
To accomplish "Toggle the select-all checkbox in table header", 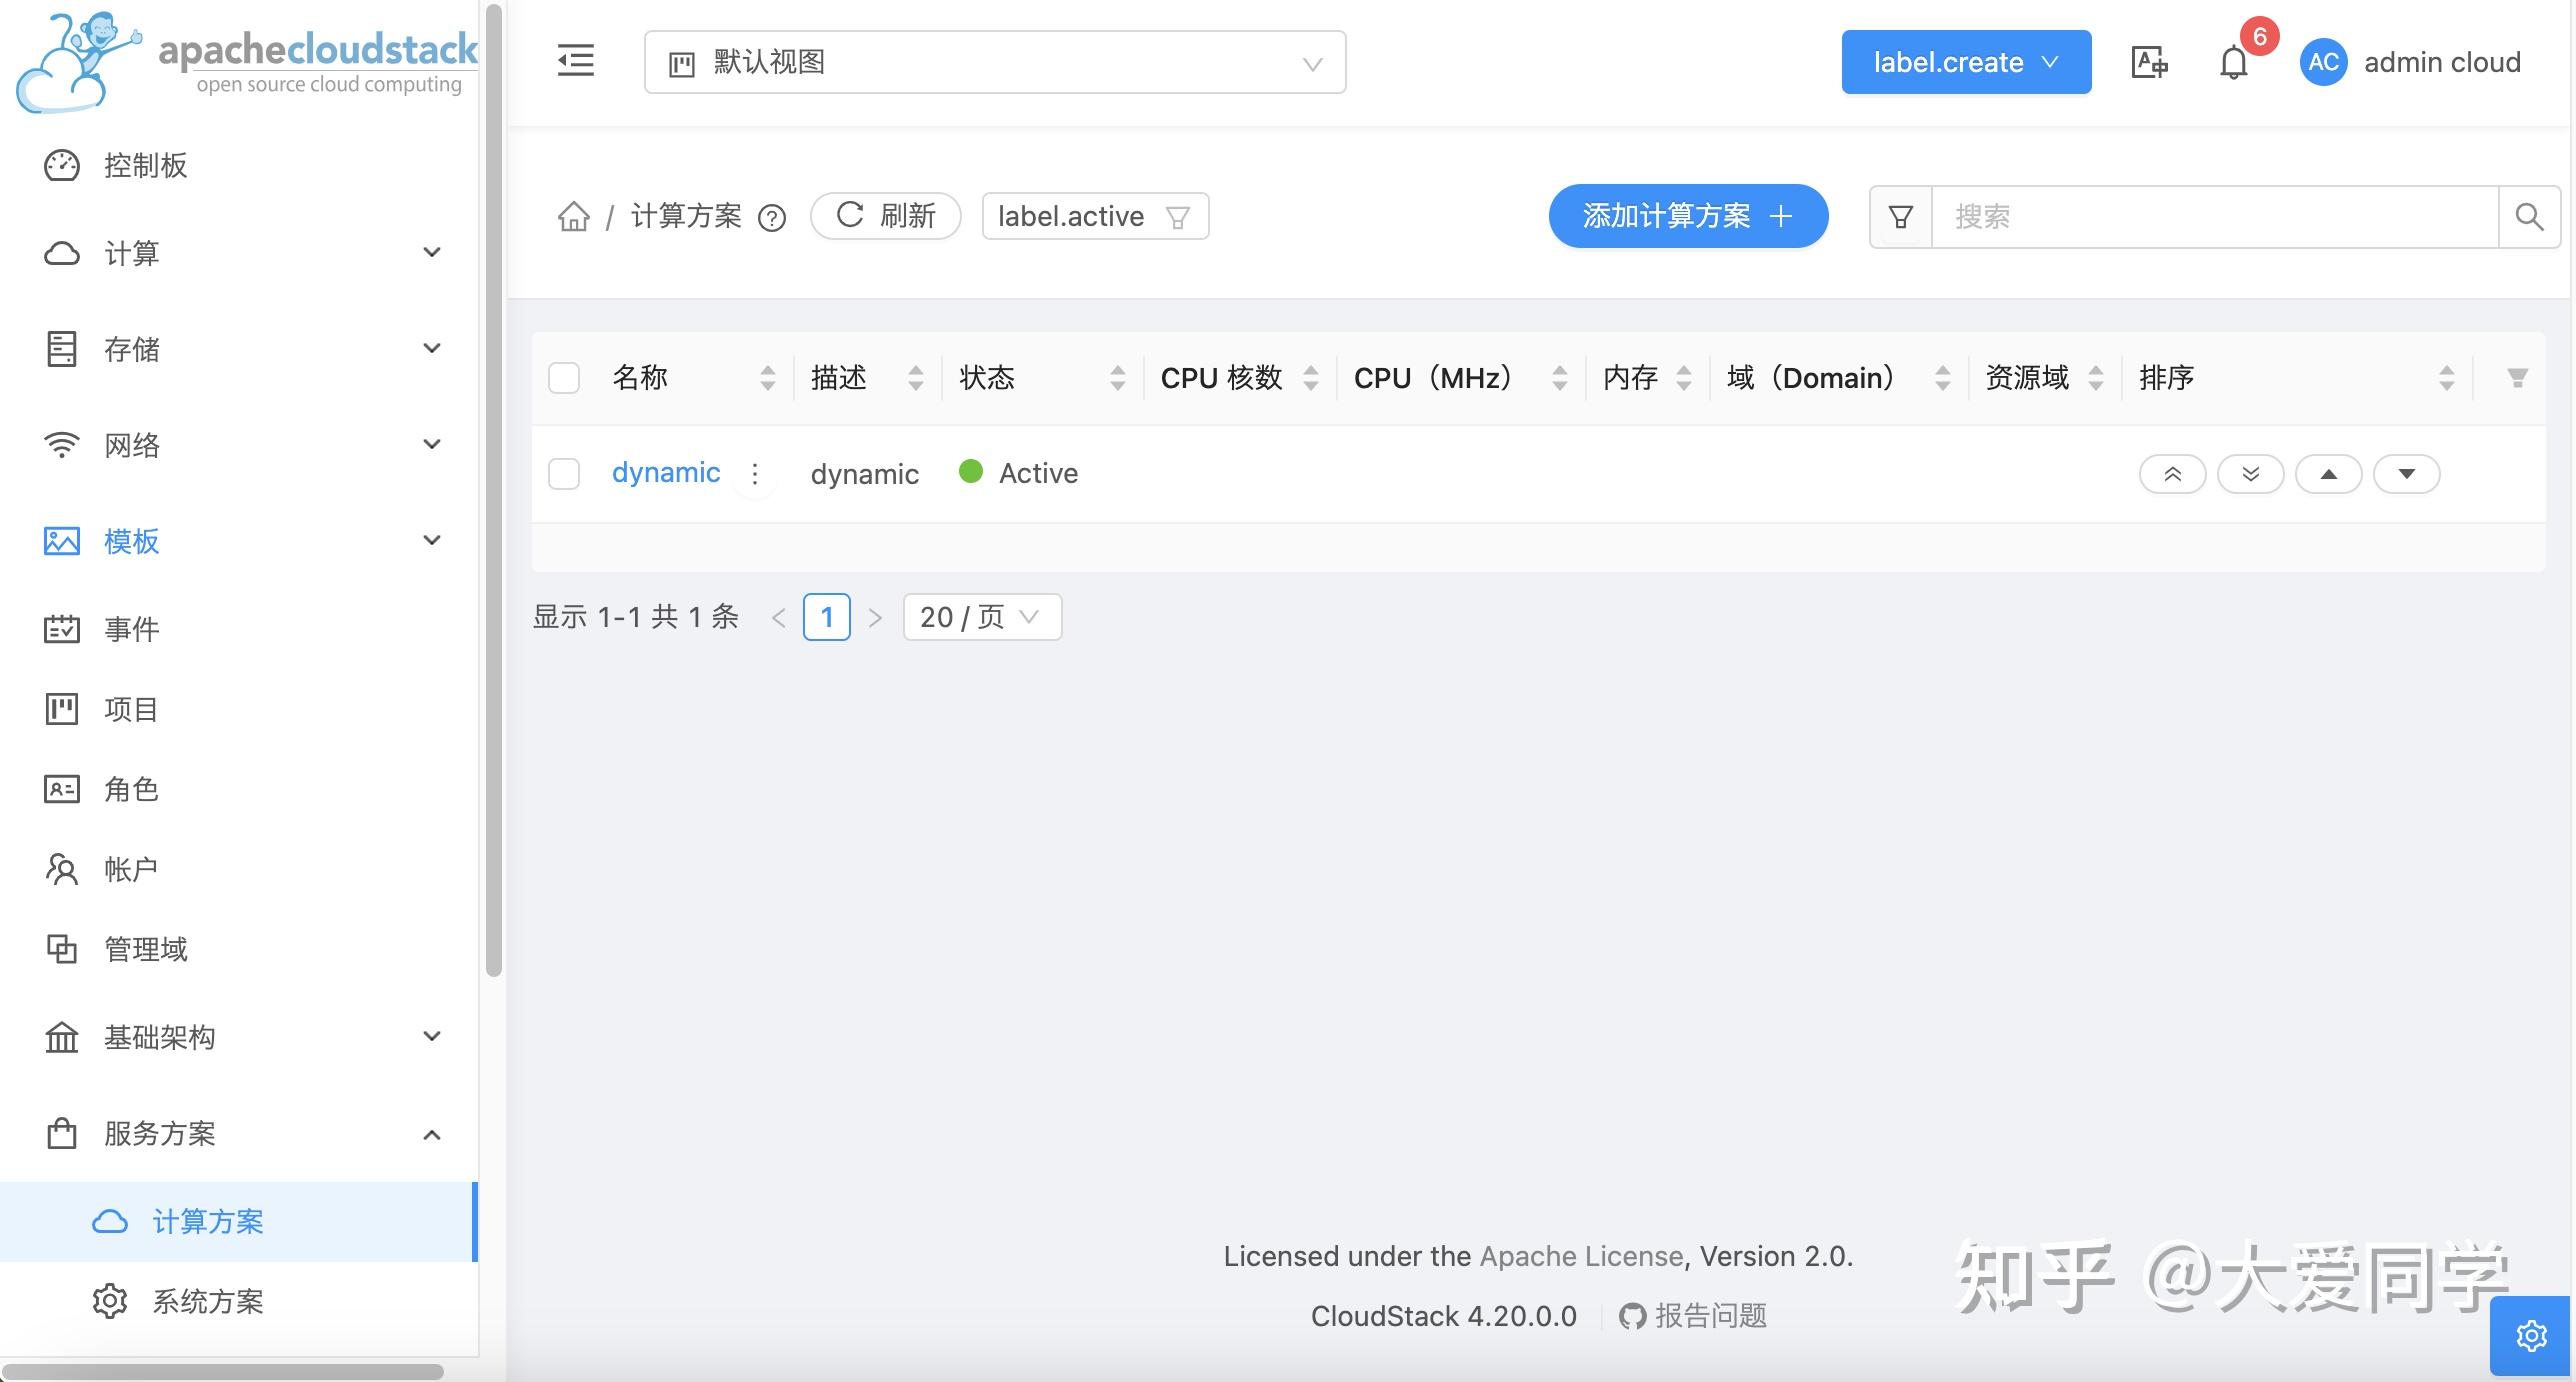I will coord(563,378).
